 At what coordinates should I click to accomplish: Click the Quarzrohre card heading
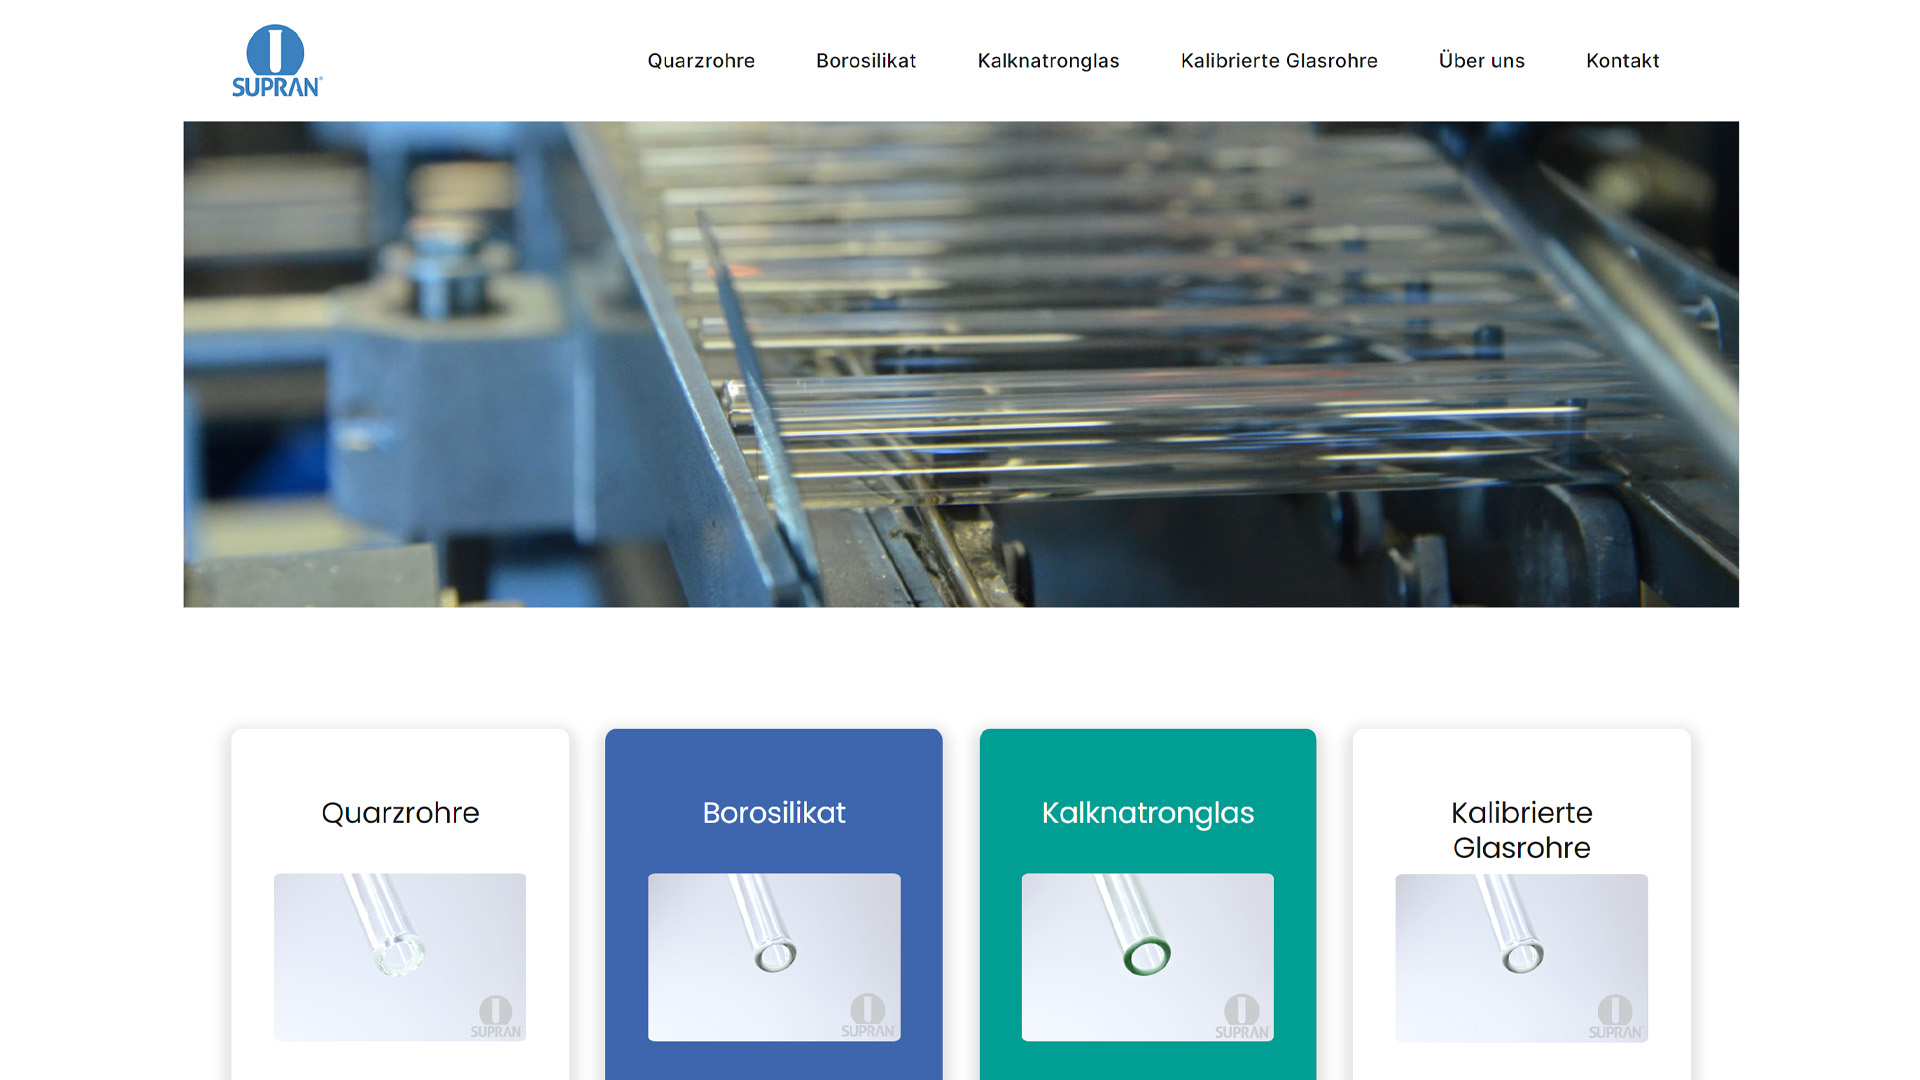400,813
